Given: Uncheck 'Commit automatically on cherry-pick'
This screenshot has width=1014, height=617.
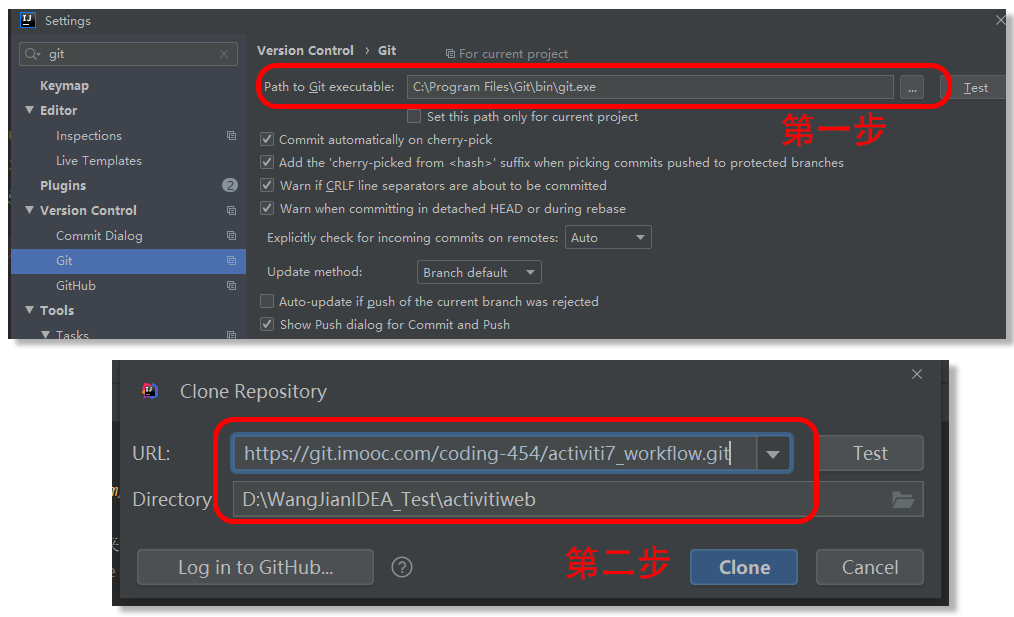Looking at the screenshot, I should (x=266, y=139).
